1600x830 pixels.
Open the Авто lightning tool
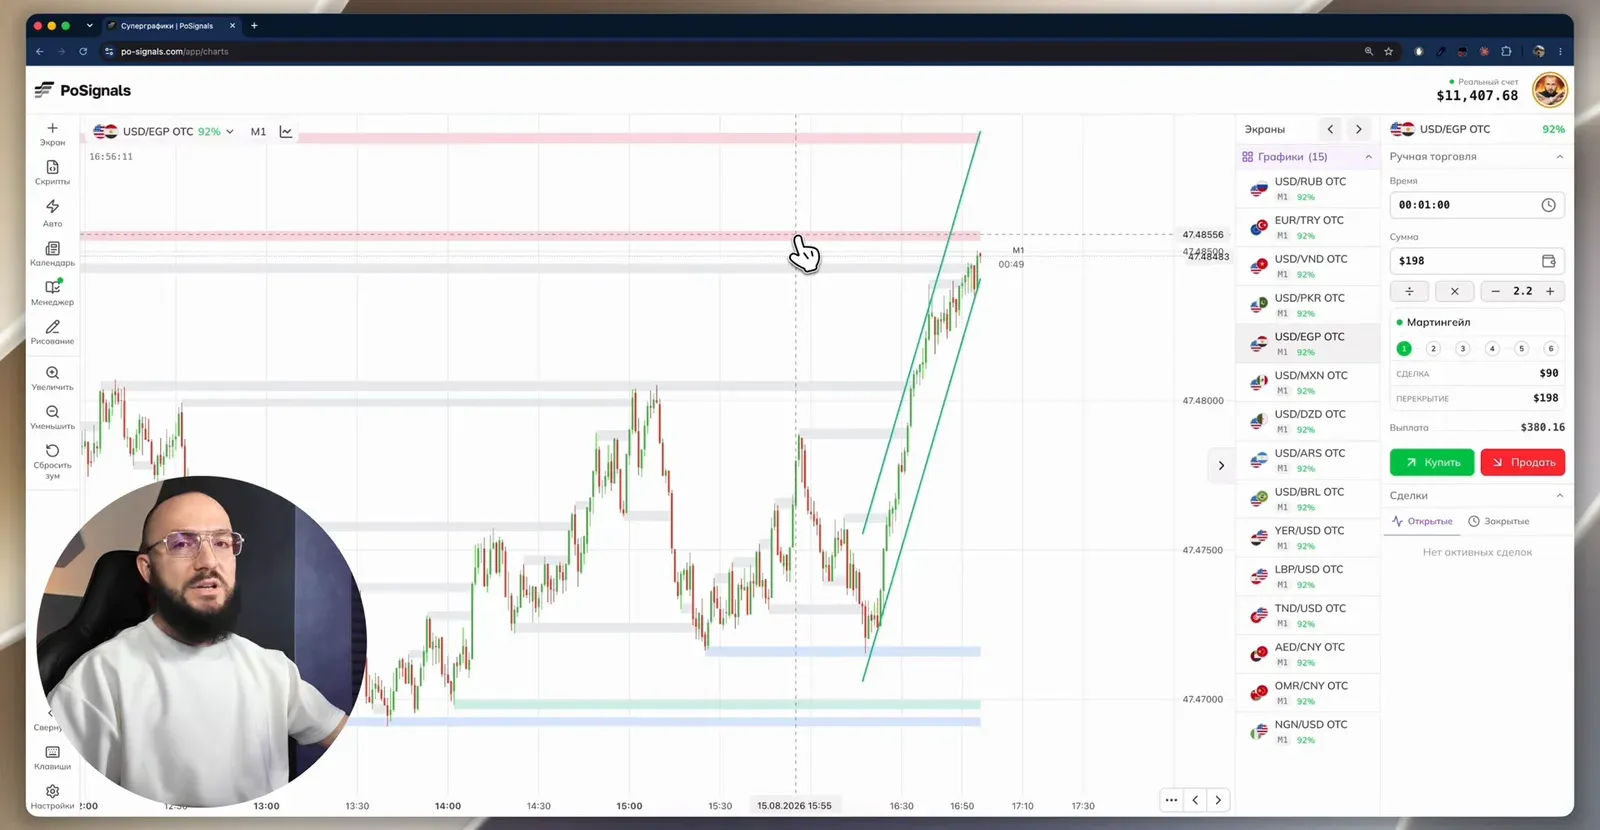pos(53,206)
